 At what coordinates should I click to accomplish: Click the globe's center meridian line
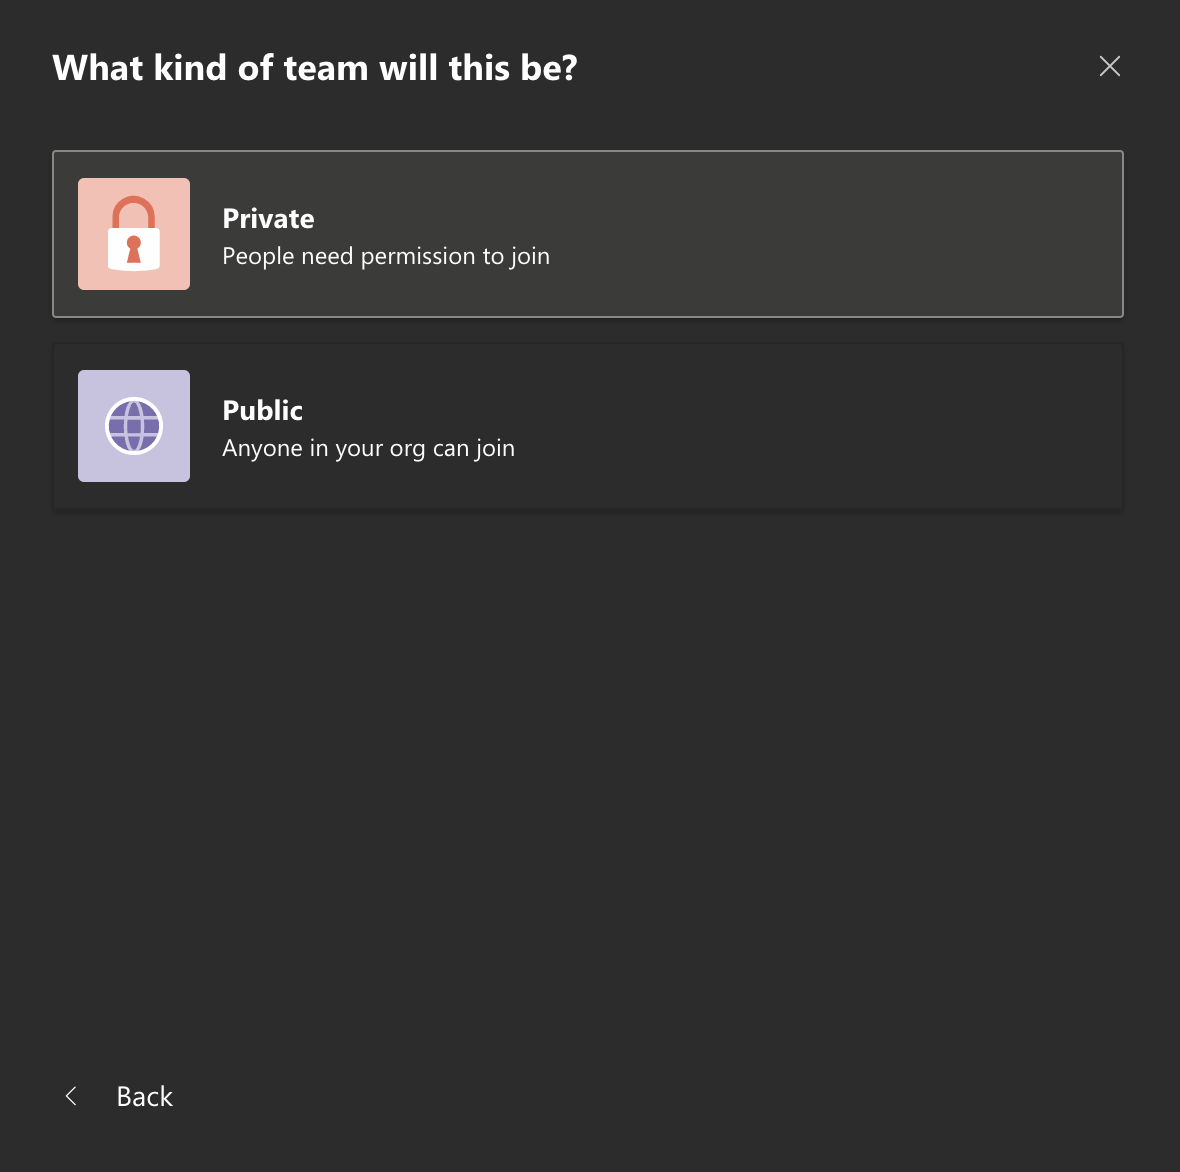tap(134, 426)
